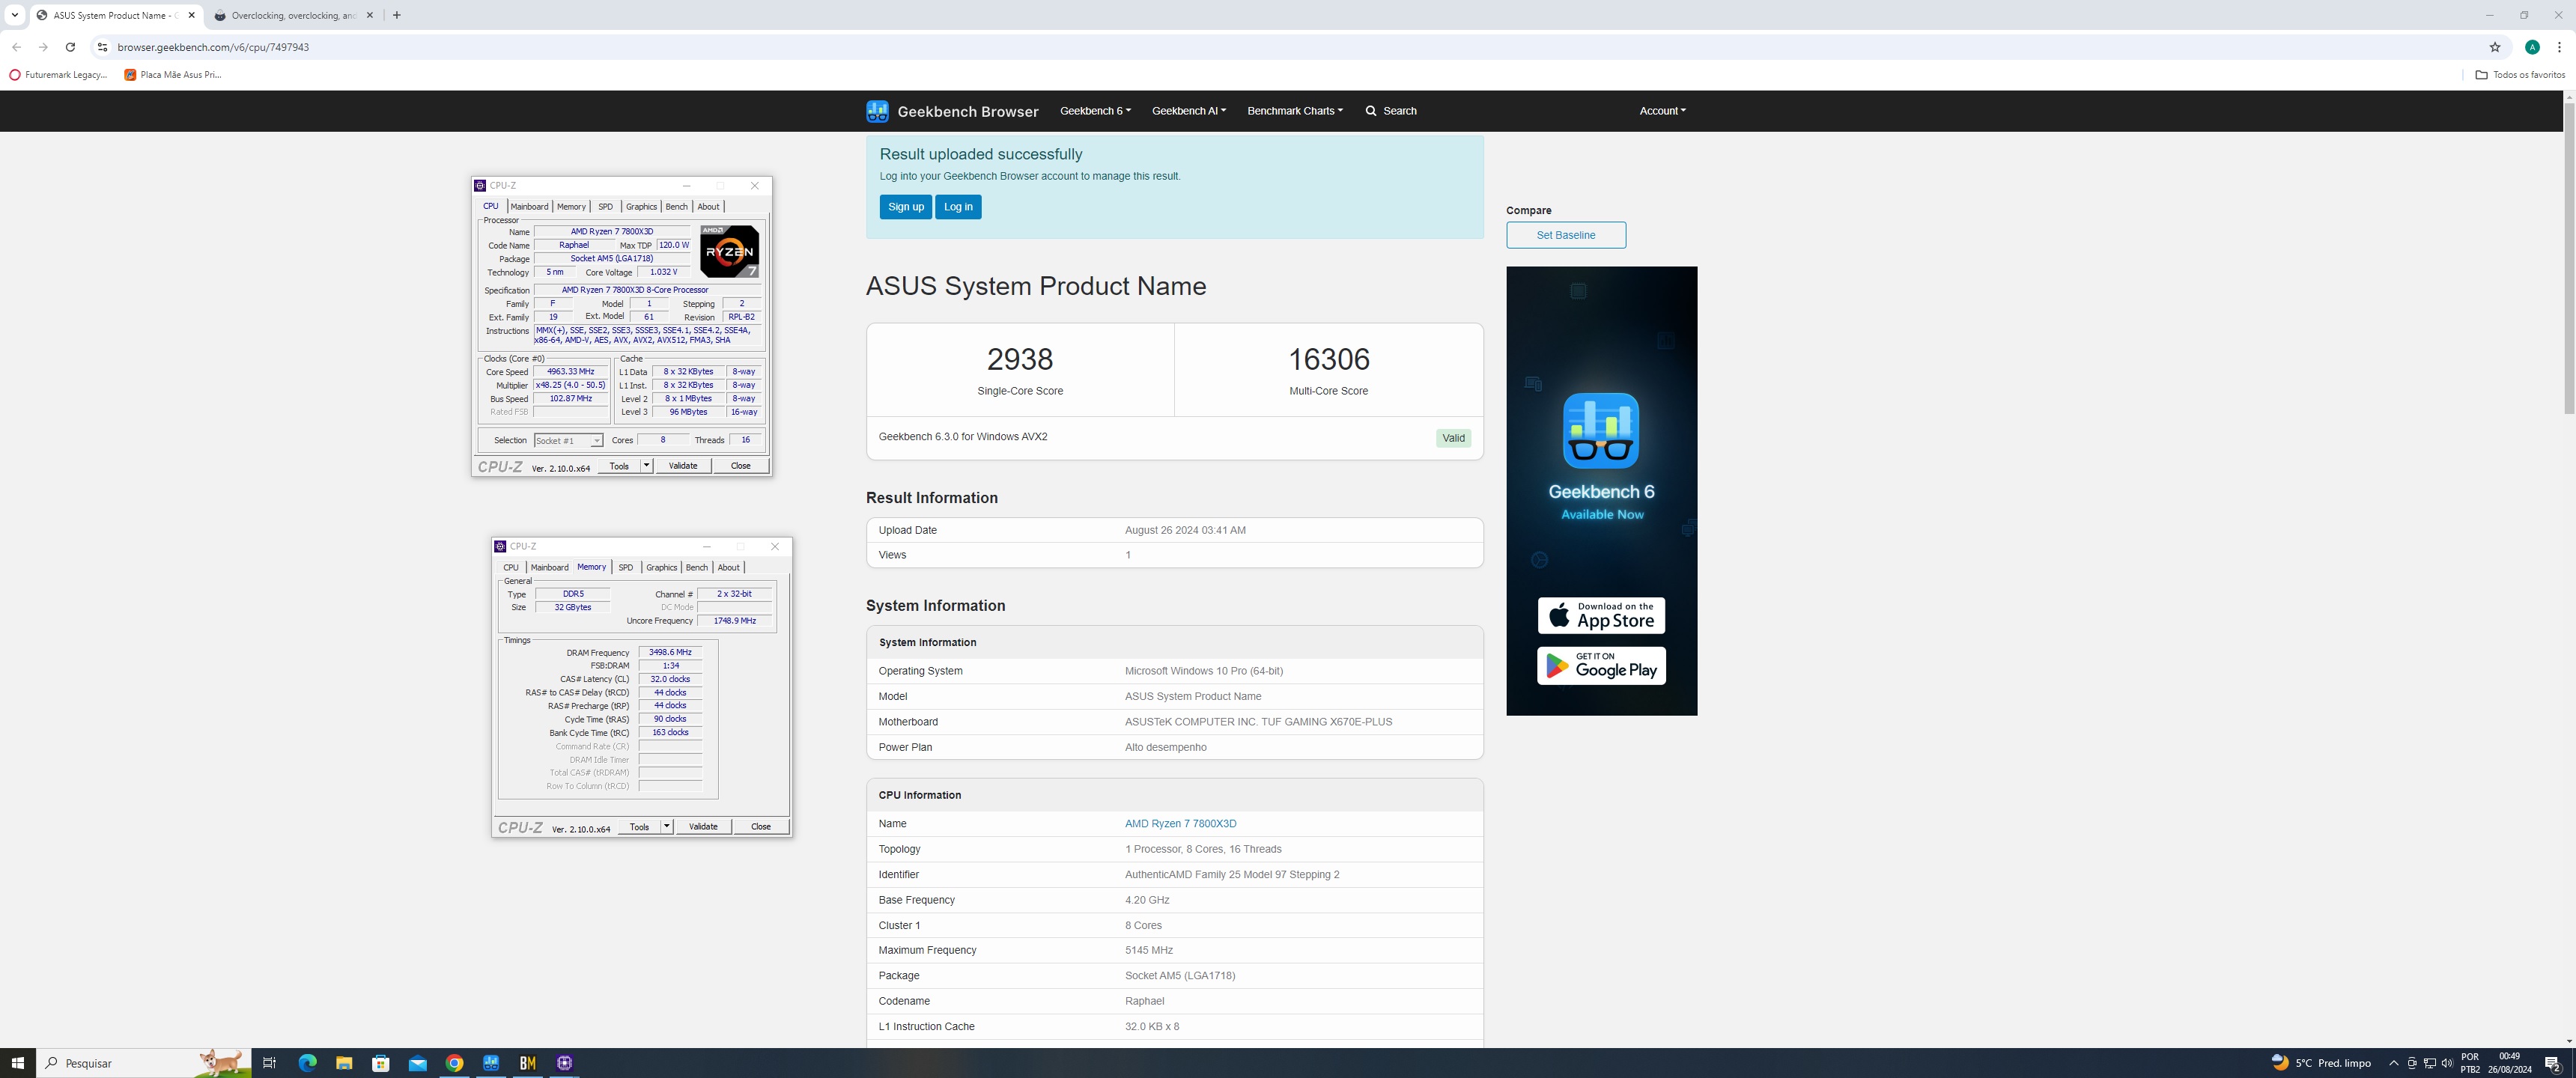The height and width of the screenshot is (1078, 2576).
Task: Open Mainboard tab in bottom CPU-Z window
Action: pyautogui.click(x=549, y=568)
